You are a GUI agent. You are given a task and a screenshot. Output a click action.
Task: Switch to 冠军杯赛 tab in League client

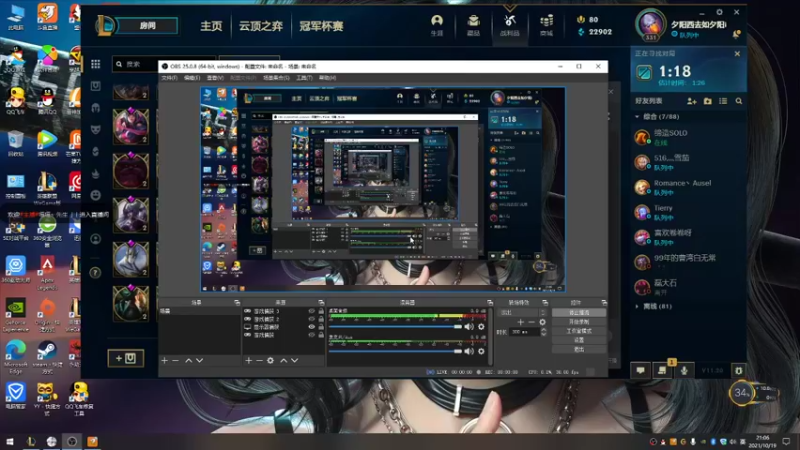321,26
